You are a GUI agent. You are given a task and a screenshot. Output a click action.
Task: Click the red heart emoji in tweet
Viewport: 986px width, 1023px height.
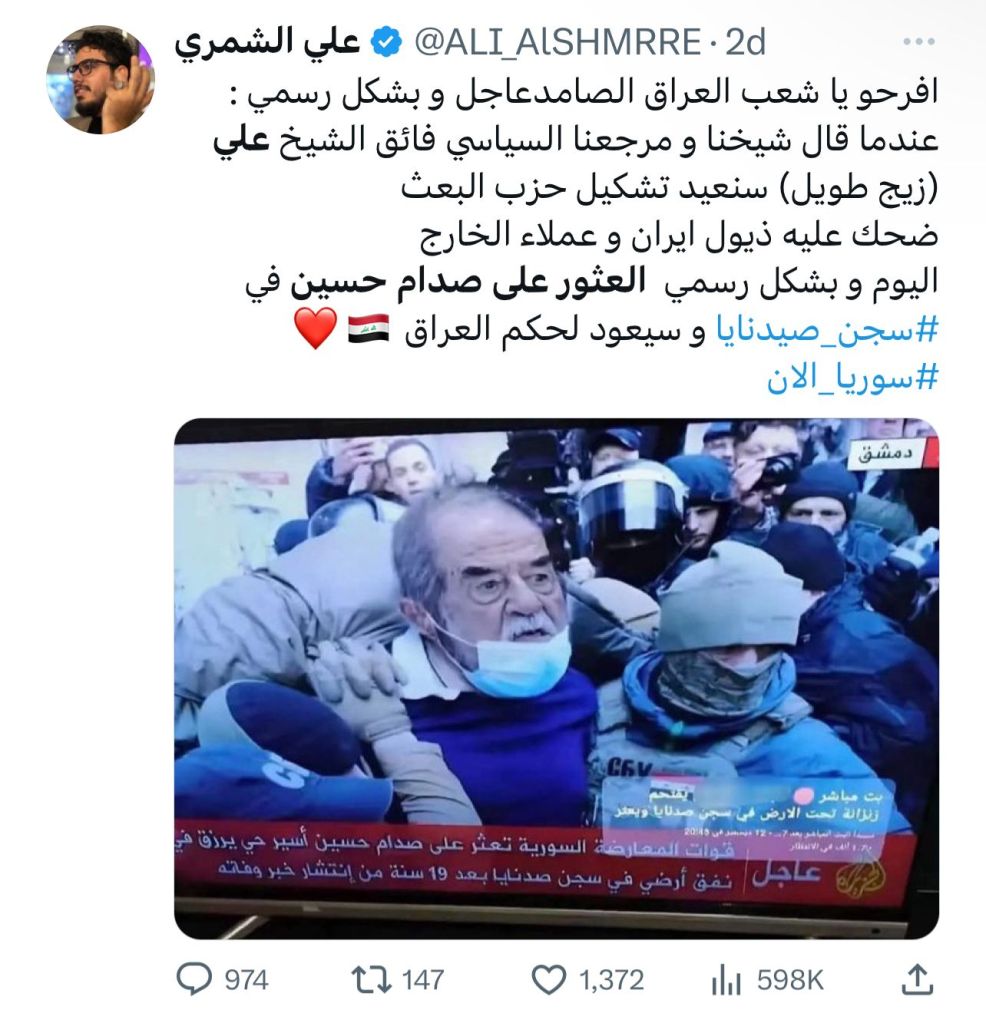(316, 328)
